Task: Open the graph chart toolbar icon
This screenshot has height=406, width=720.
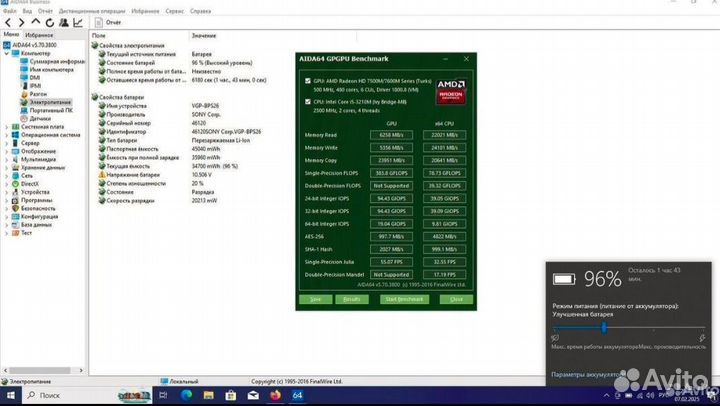Action: [78, 22]
